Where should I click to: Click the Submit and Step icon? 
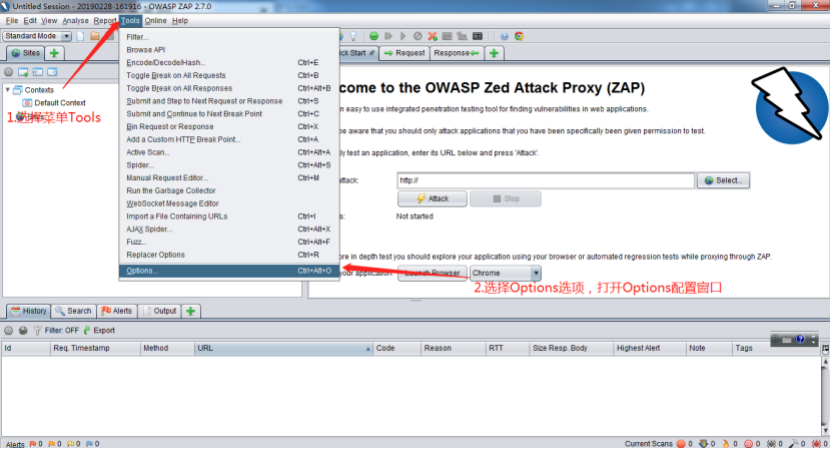pyautogui.click(x=388, y=36)
